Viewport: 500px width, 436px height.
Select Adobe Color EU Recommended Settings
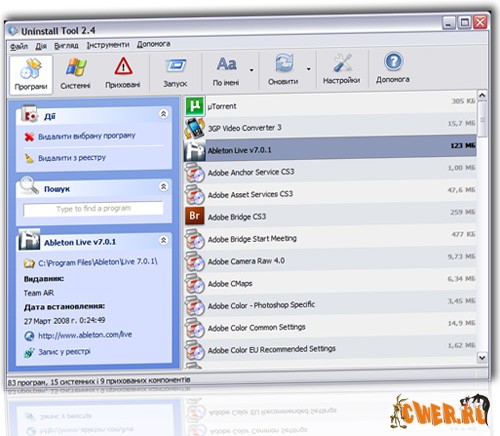tap(330, 349)
